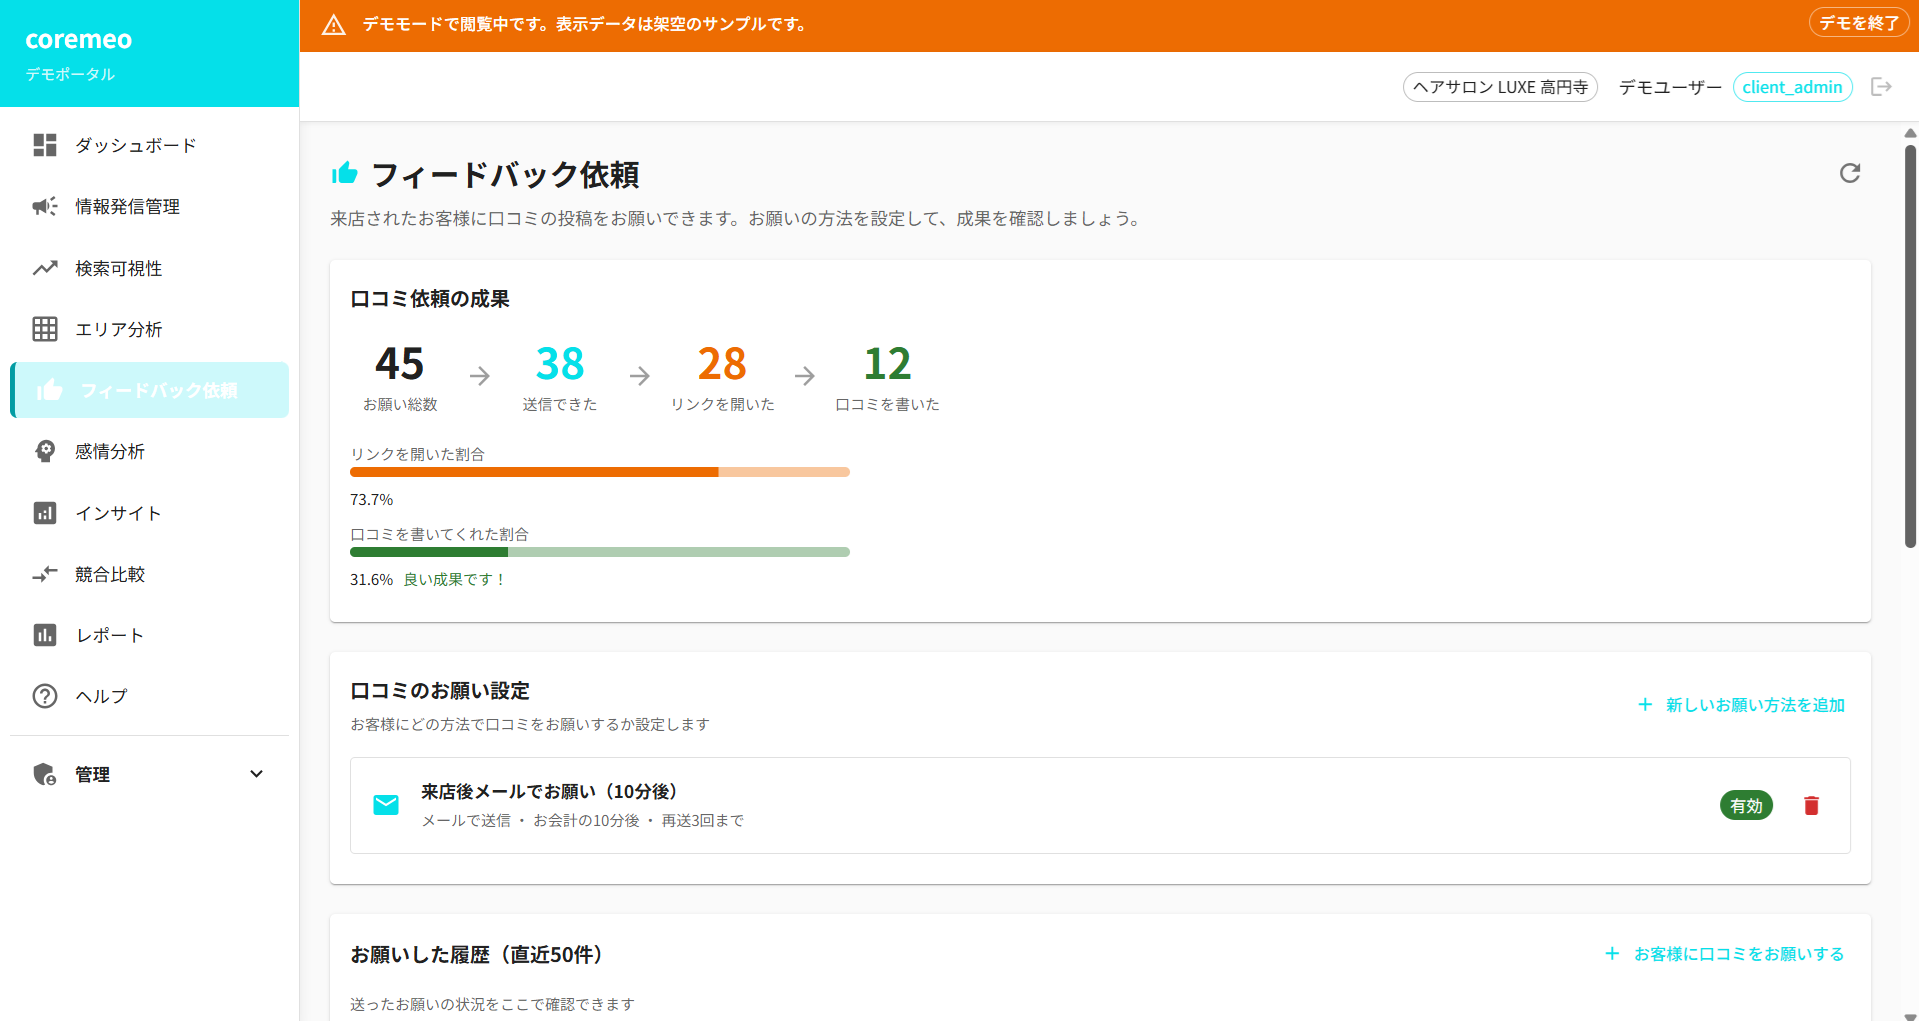This screenshot has width=1919, height=1025.
Task: Select 感情分析 in sidebar
Action: pos(150,451)
